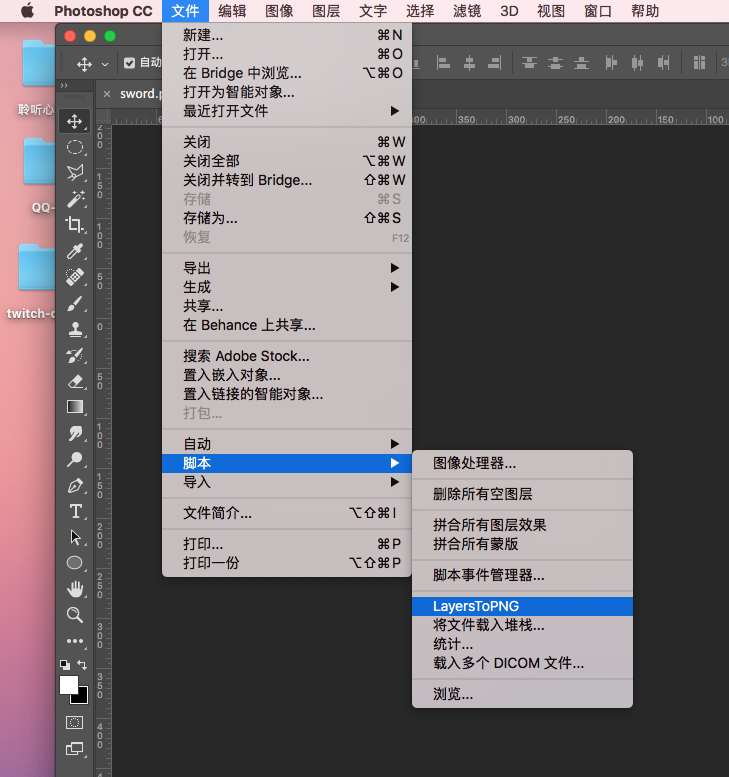
Task: Select the Dodge tool
Action: 75,459
